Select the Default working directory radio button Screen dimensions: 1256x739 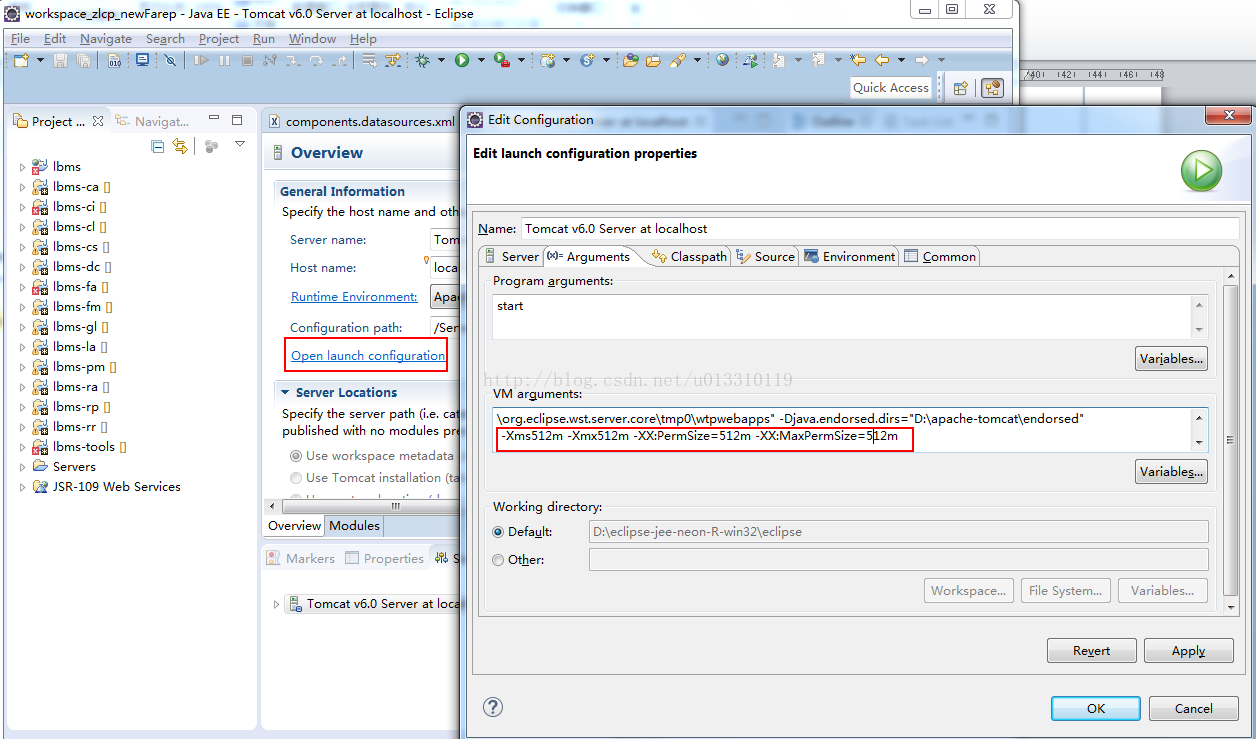pos(498,532)
